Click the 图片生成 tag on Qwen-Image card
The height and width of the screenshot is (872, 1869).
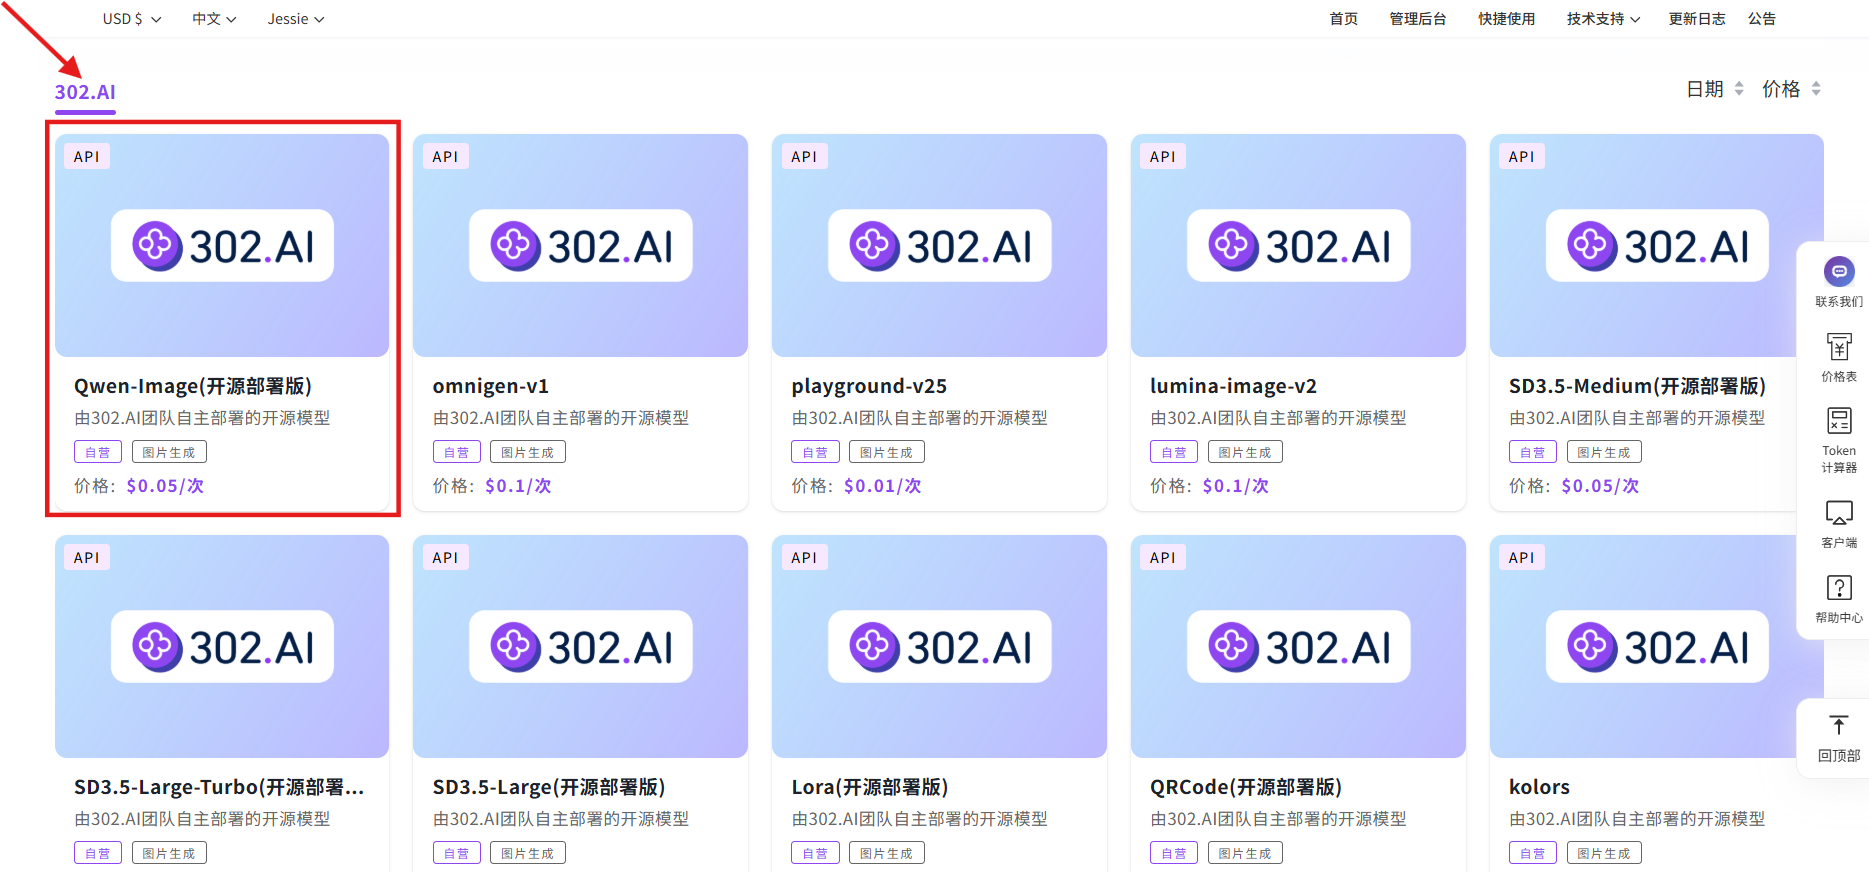point(169,452)
